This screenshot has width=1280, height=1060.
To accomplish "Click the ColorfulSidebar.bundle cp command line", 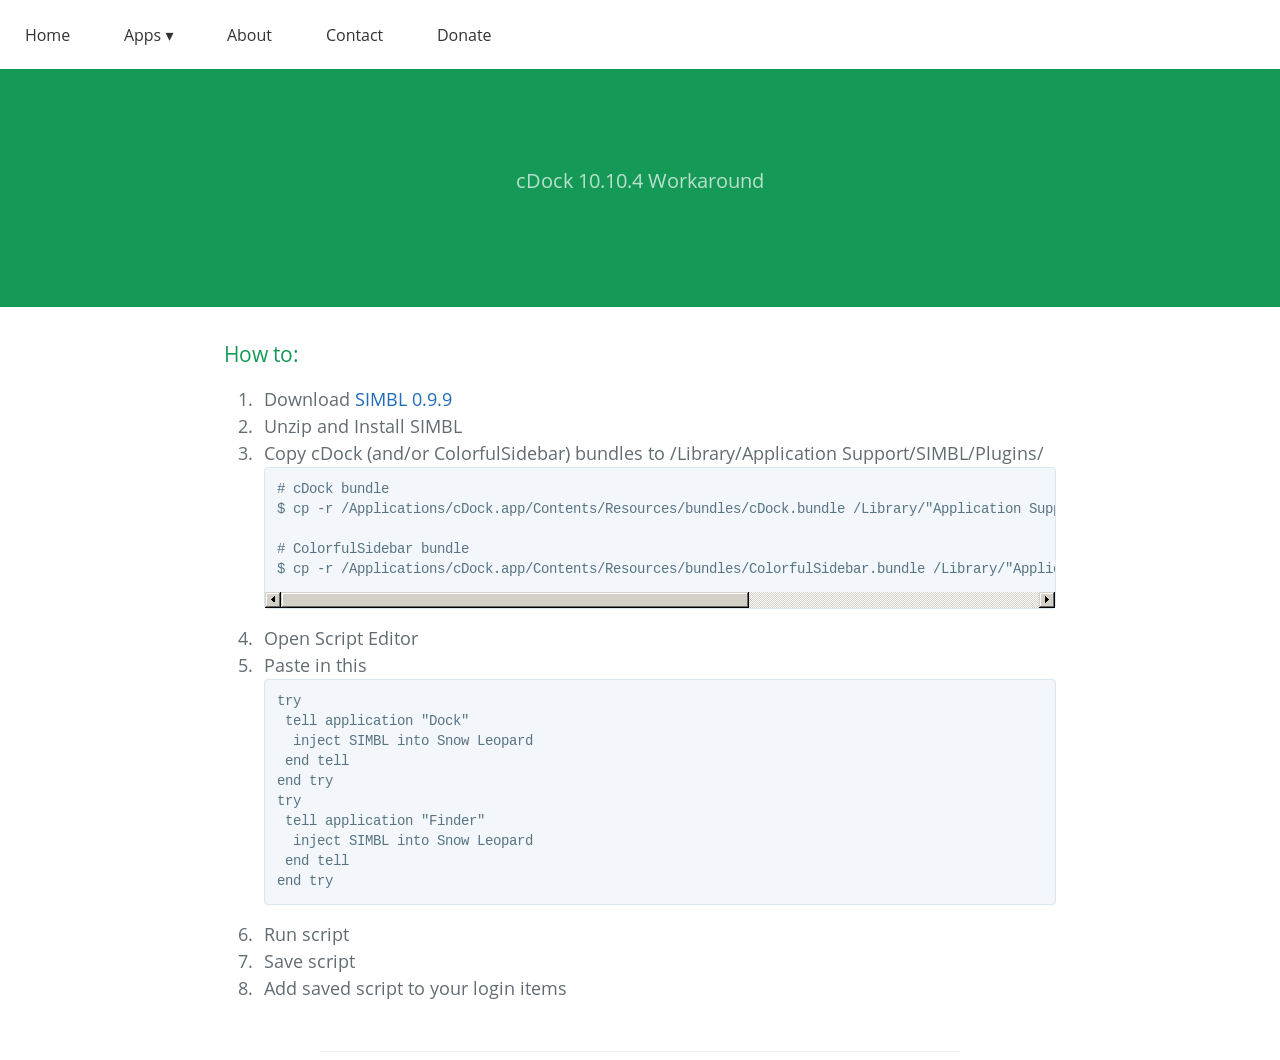I will pos(666,569).
